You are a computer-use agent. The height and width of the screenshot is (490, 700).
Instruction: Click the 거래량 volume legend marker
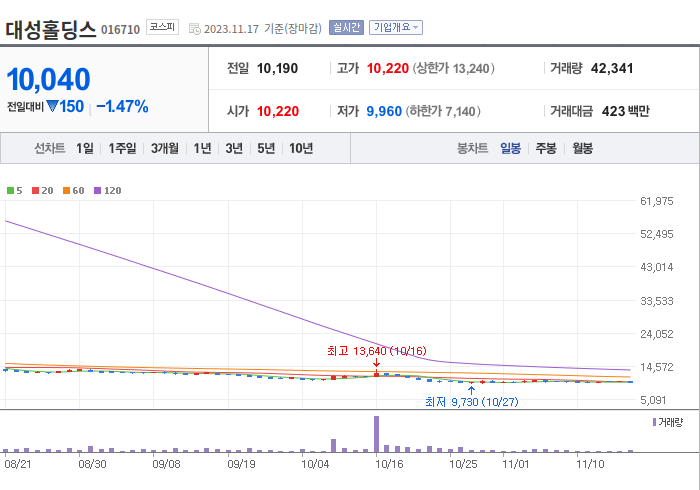coord(654,422)
